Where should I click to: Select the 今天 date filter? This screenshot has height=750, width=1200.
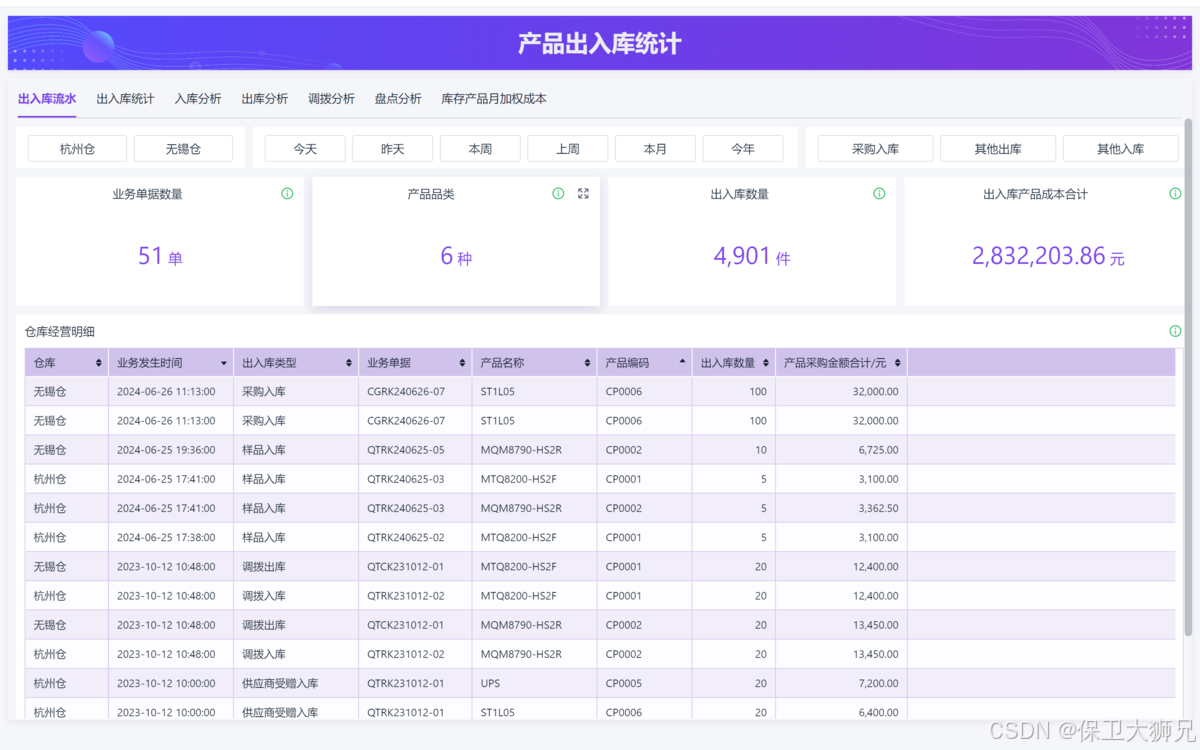[305, 149]
